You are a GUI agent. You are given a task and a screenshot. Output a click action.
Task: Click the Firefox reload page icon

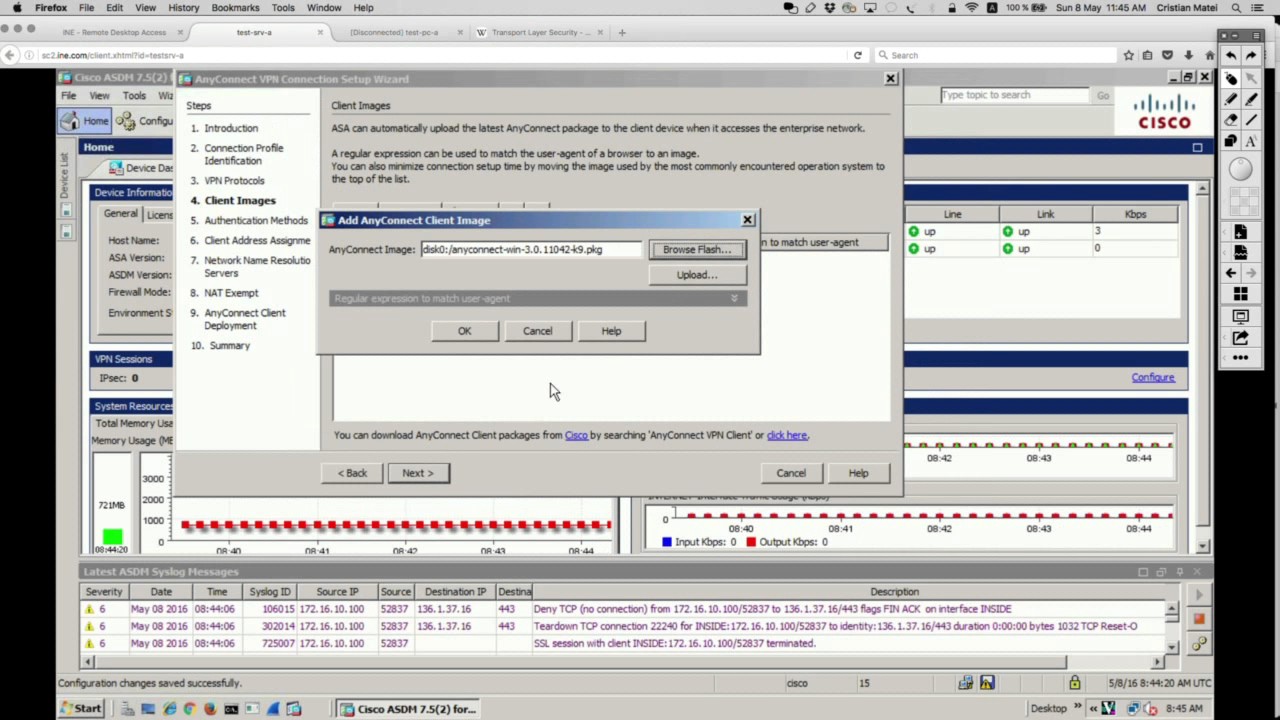click(x=857, y=55)
